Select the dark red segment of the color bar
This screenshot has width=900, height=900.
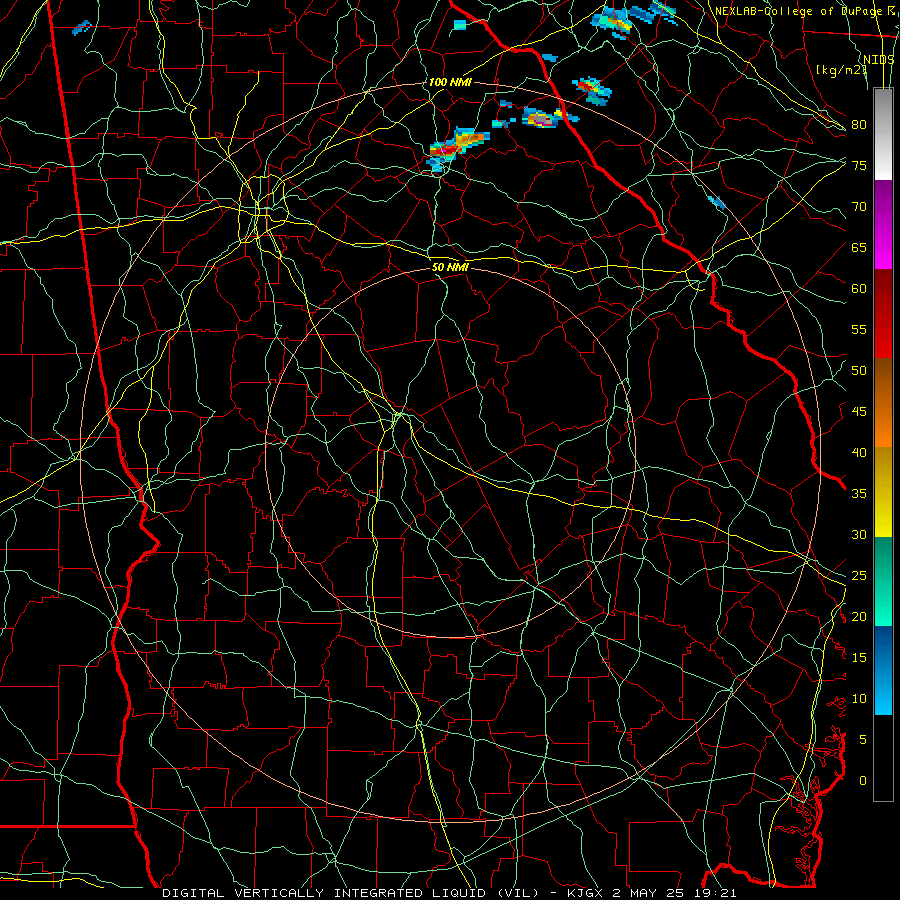[883, 314]
